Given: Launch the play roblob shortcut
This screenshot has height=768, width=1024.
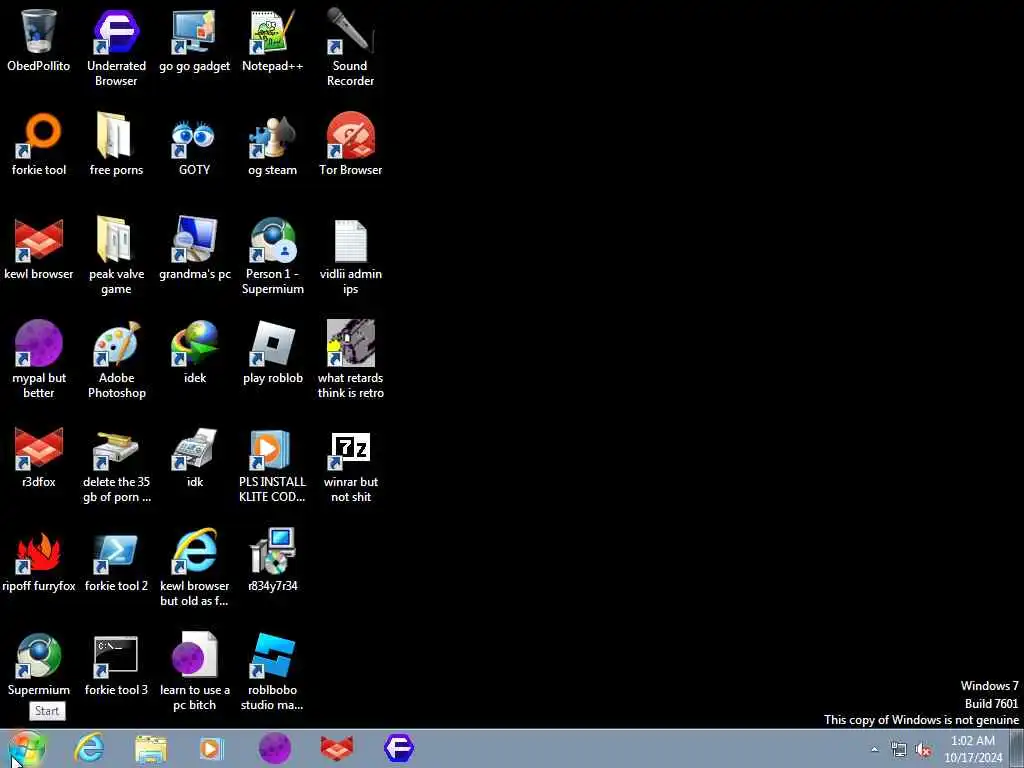Looking at the screenshot, I should pos(272,351).
